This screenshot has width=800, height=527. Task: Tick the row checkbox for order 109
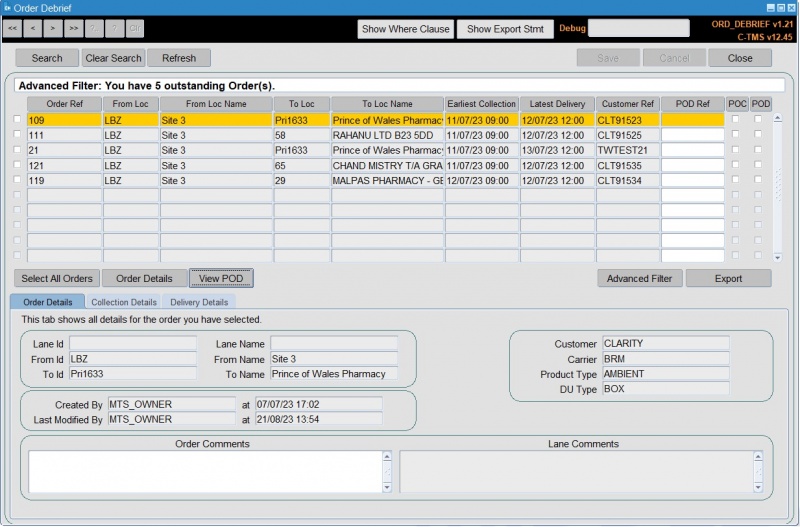coord(17,119)
